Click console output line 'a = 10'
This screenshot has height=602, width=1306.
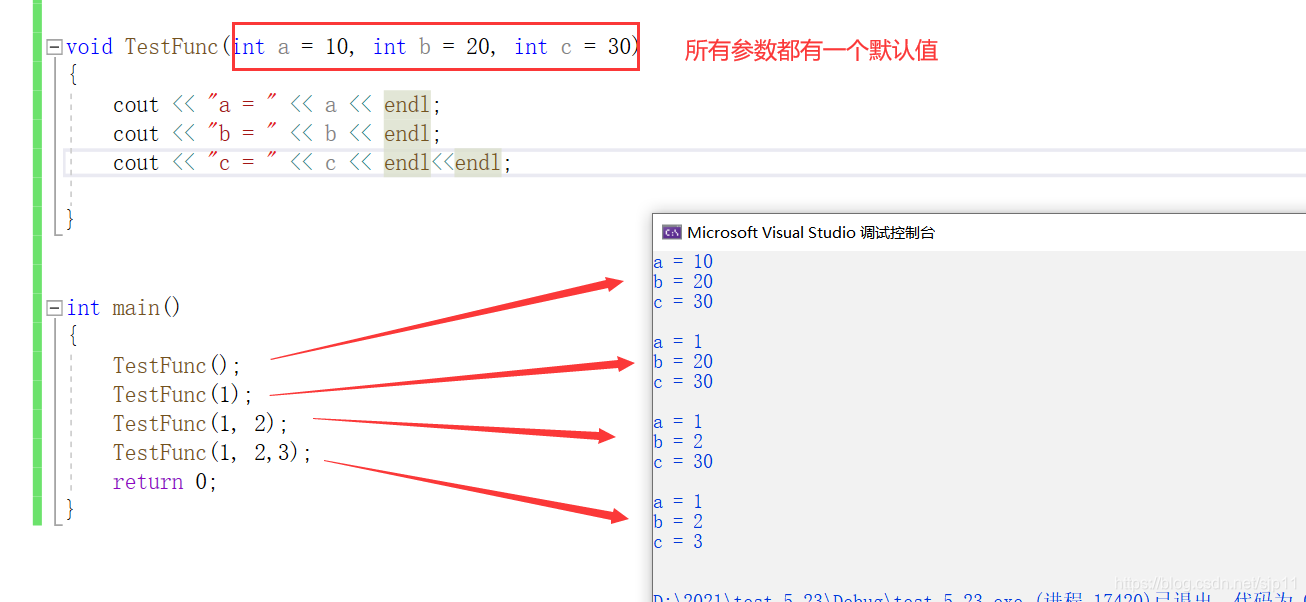pyautogui.click(x=683, y=262)
